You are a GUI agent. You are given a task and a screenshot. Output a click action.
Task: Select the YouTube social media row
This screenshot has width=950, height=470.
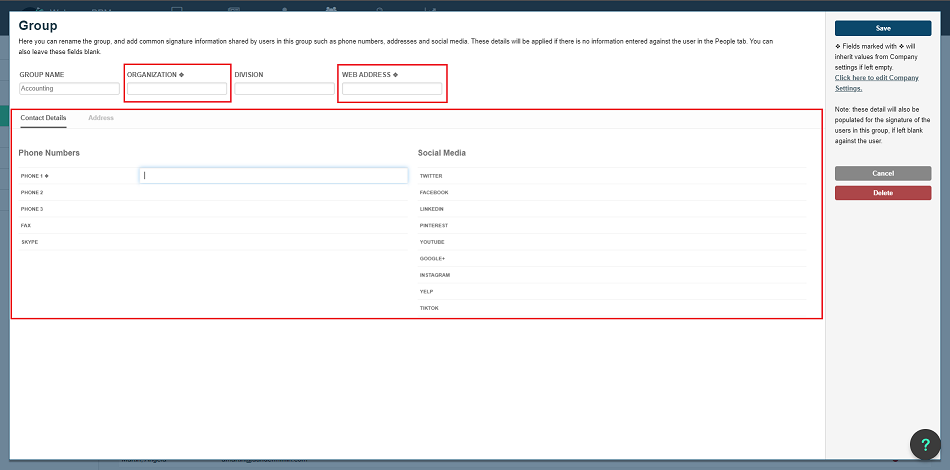[612, 242]
